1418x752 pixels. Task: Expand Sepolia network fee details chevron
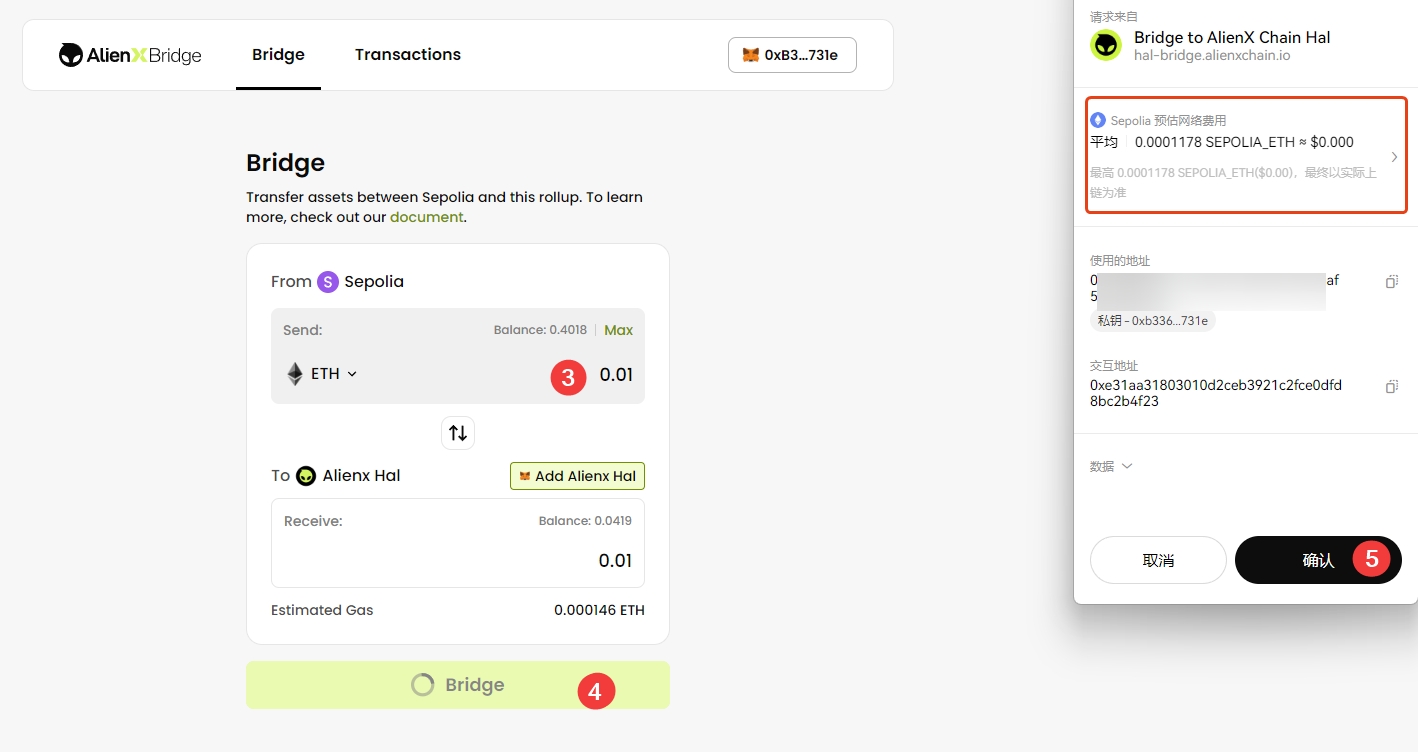pyautogui.click(x=1394, y=157)
